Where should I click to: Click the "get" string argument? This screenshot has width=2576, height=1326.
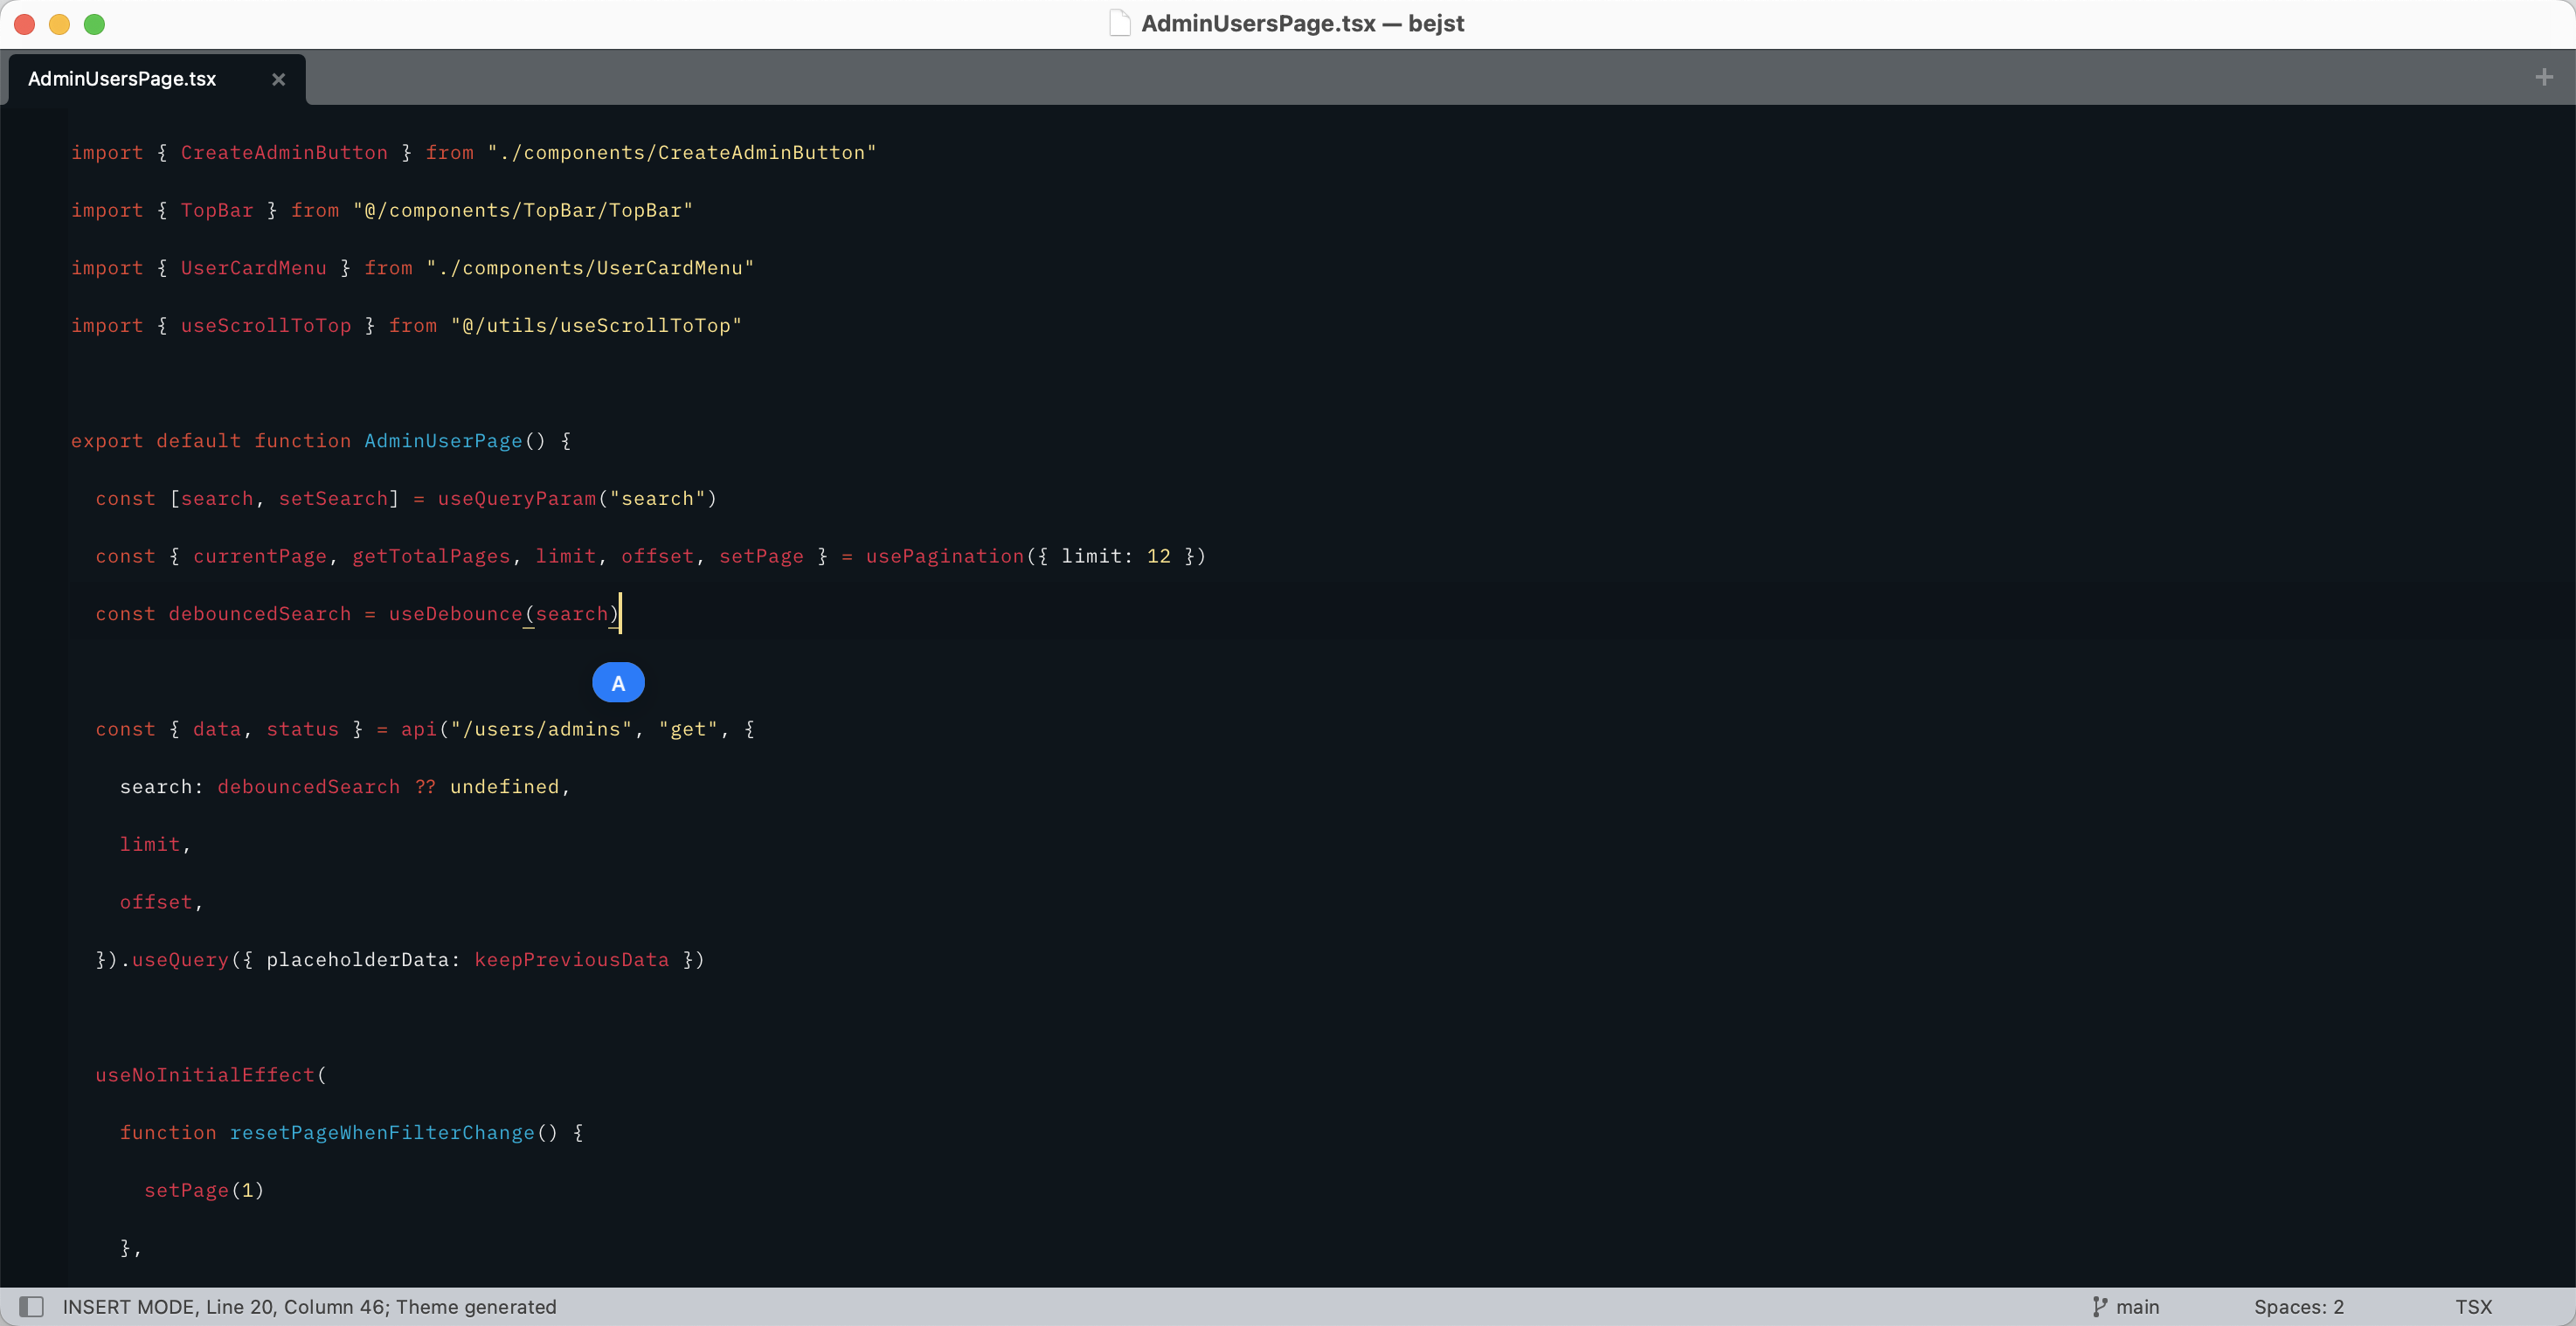(x=688, y=729)
